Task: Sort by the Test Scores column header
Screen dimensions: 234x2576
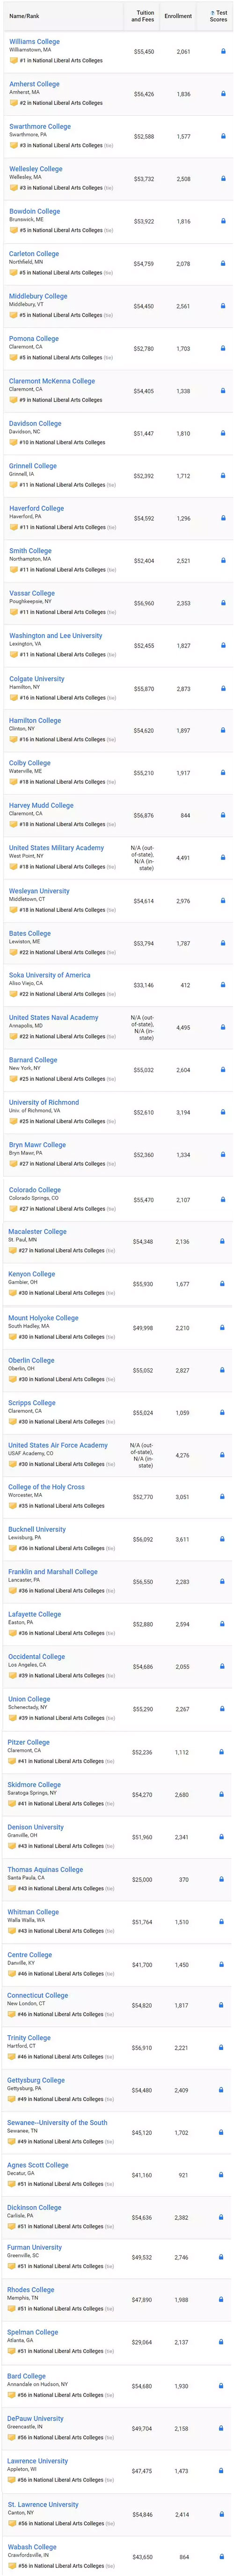Action: (x=217, y=16)
